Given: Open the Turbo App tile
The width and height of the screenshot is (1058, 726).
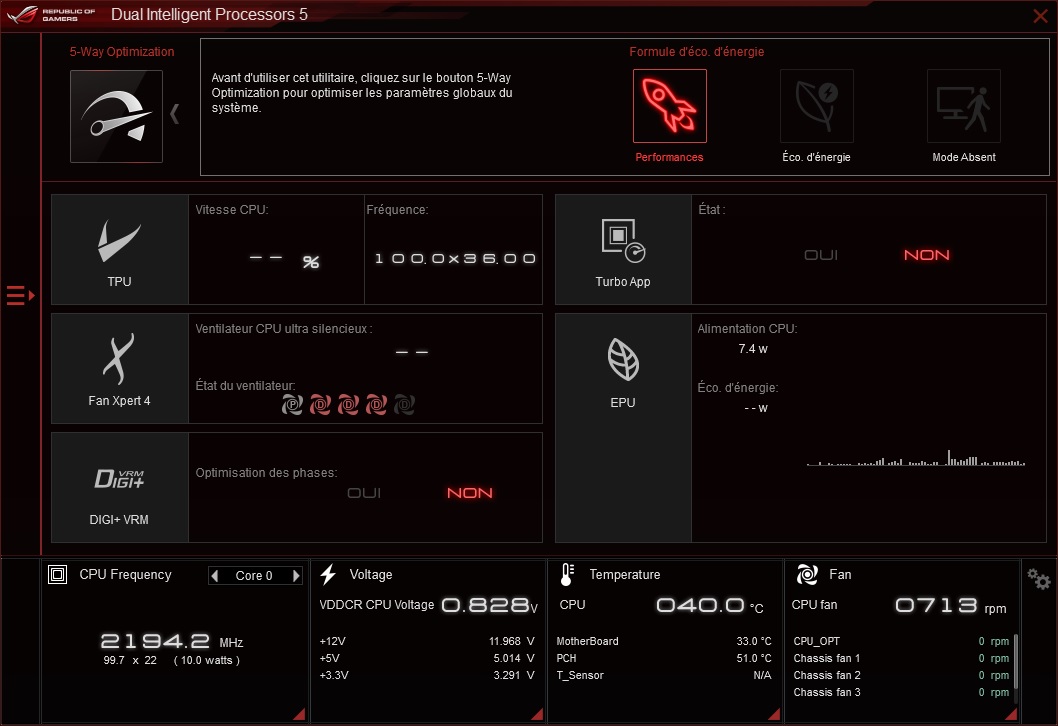Looking at the screenshot, I should pyautogui.click(x=623, y=249).
